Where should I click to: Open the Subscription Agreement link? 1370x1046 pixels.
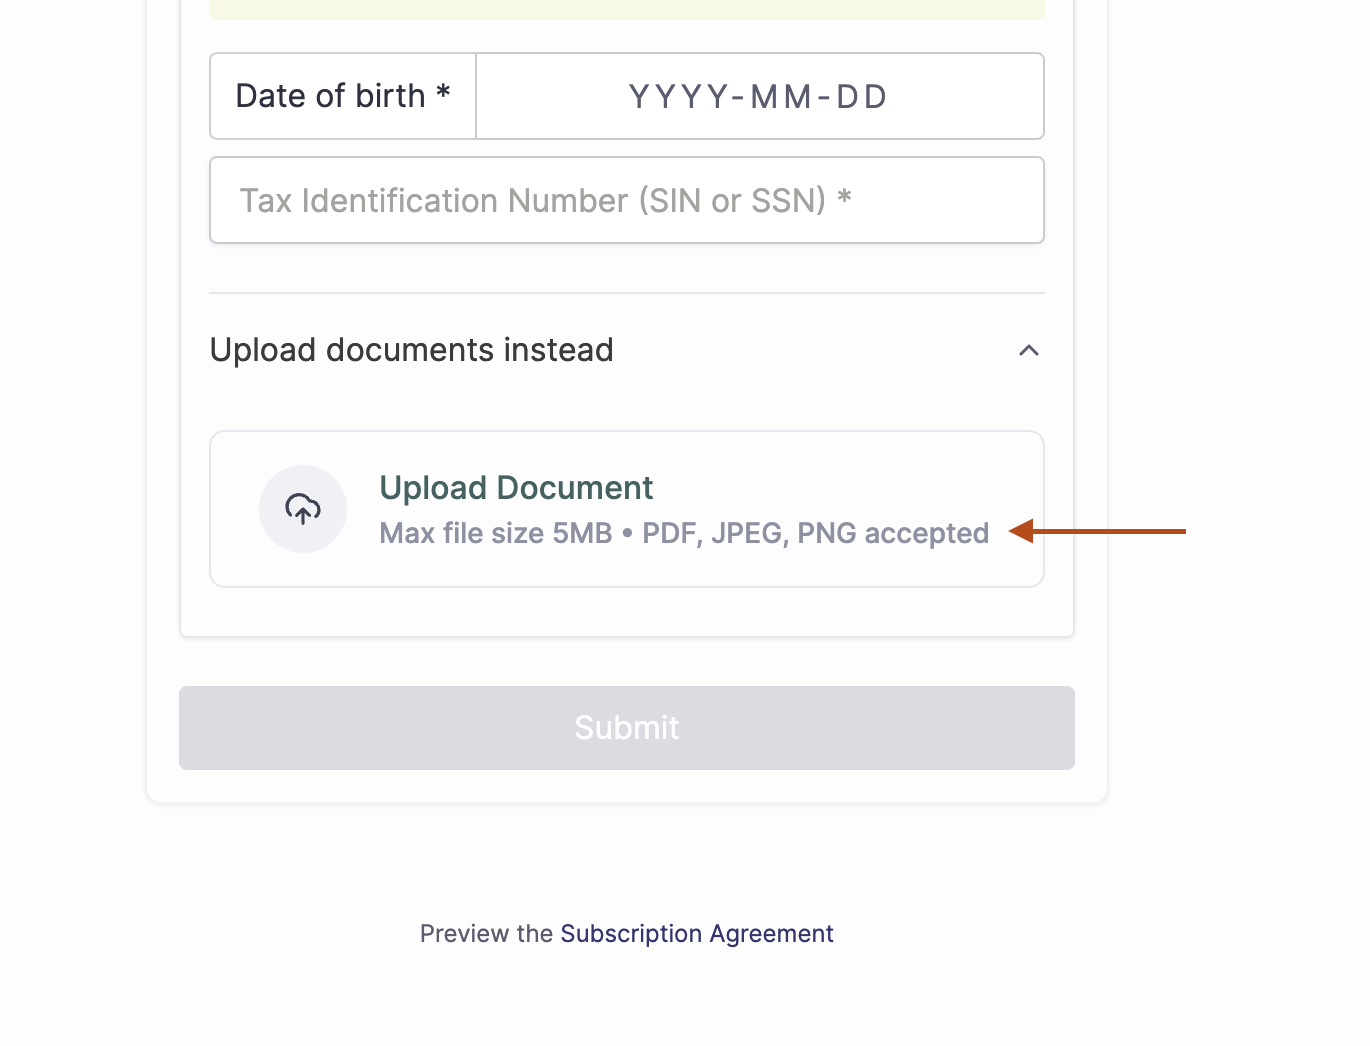click(696, 934)
